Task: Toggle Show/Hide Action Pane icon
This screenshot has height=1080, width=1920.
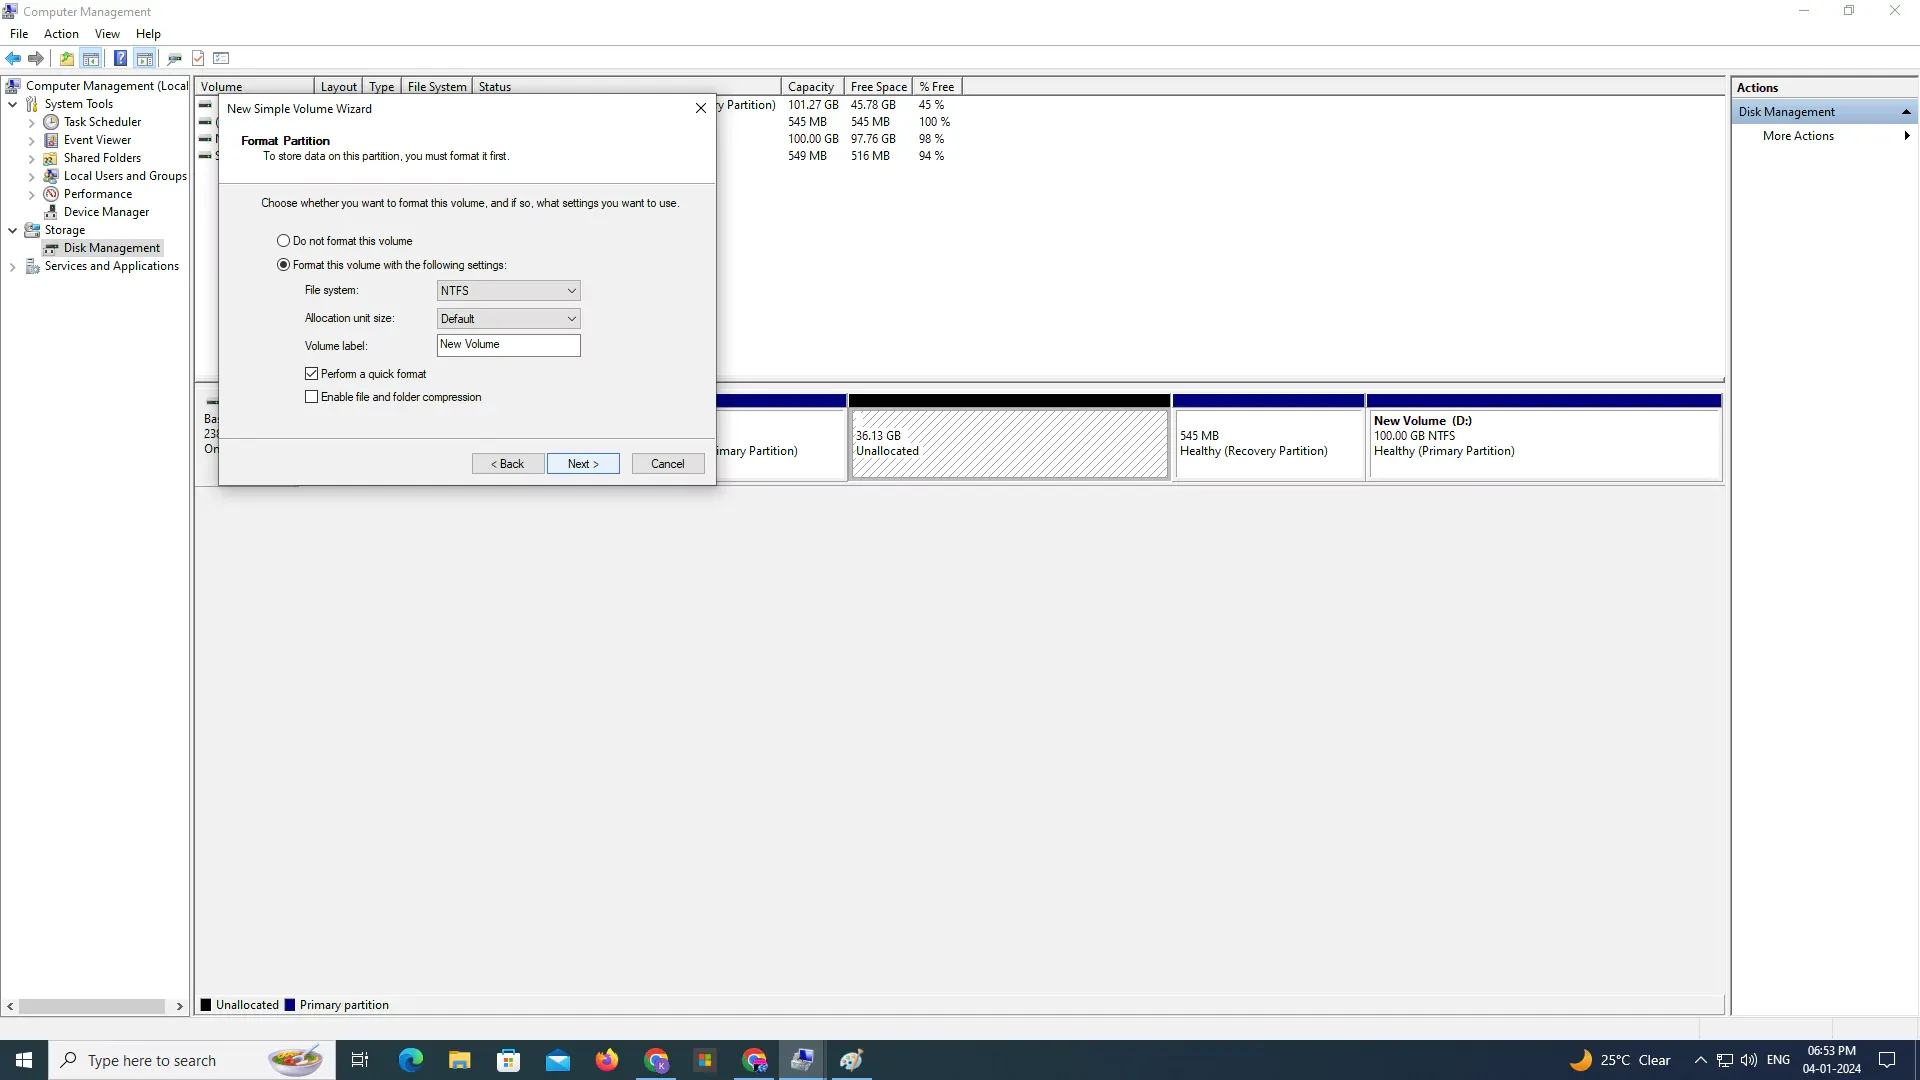Action: (145, 58)
